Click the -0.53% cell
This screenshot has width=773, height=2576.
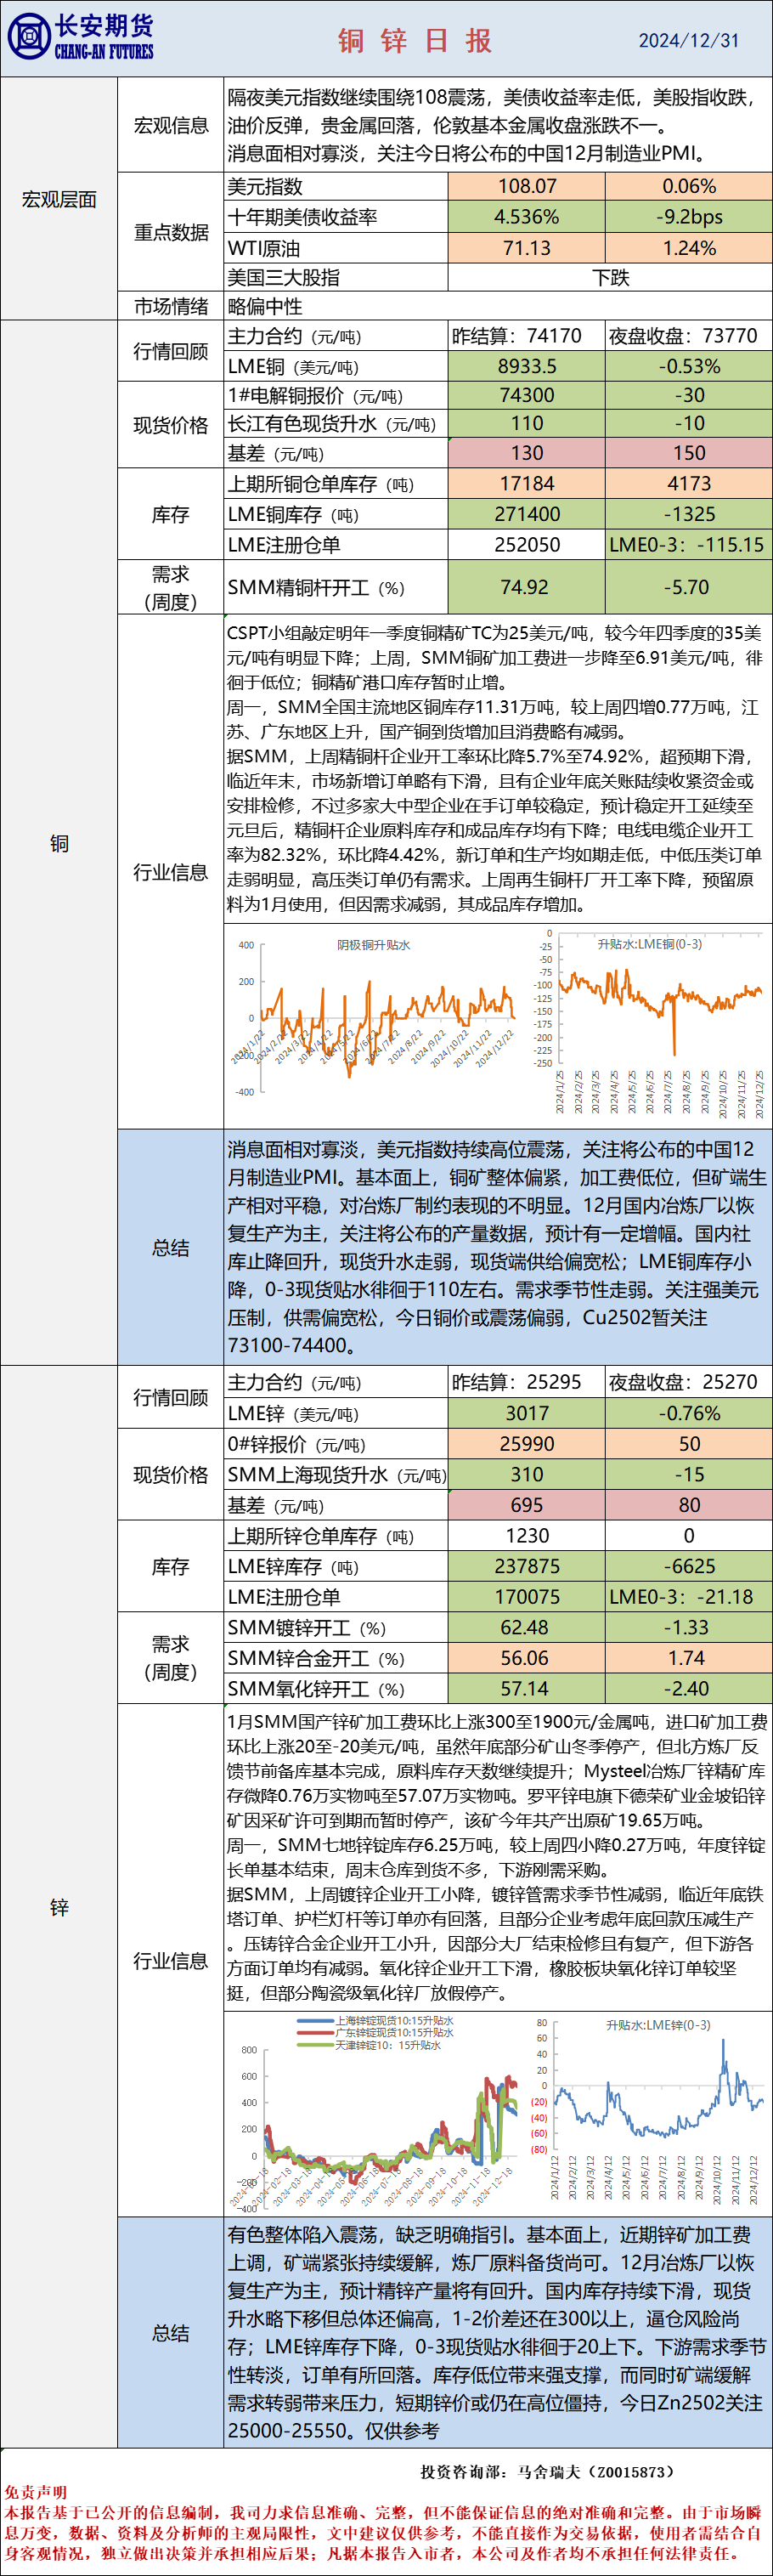tap(689, 367)
